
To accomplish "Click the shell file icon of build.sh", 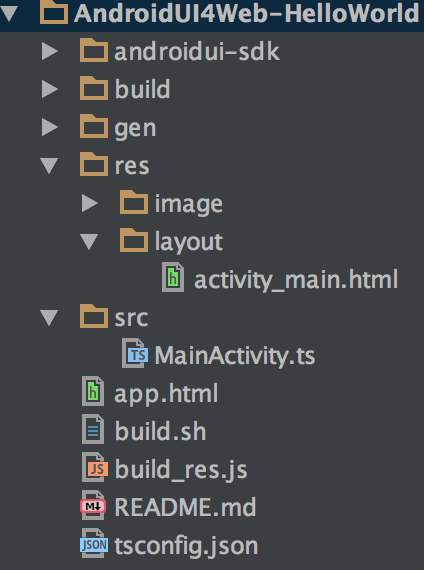I will pos(93,429).
